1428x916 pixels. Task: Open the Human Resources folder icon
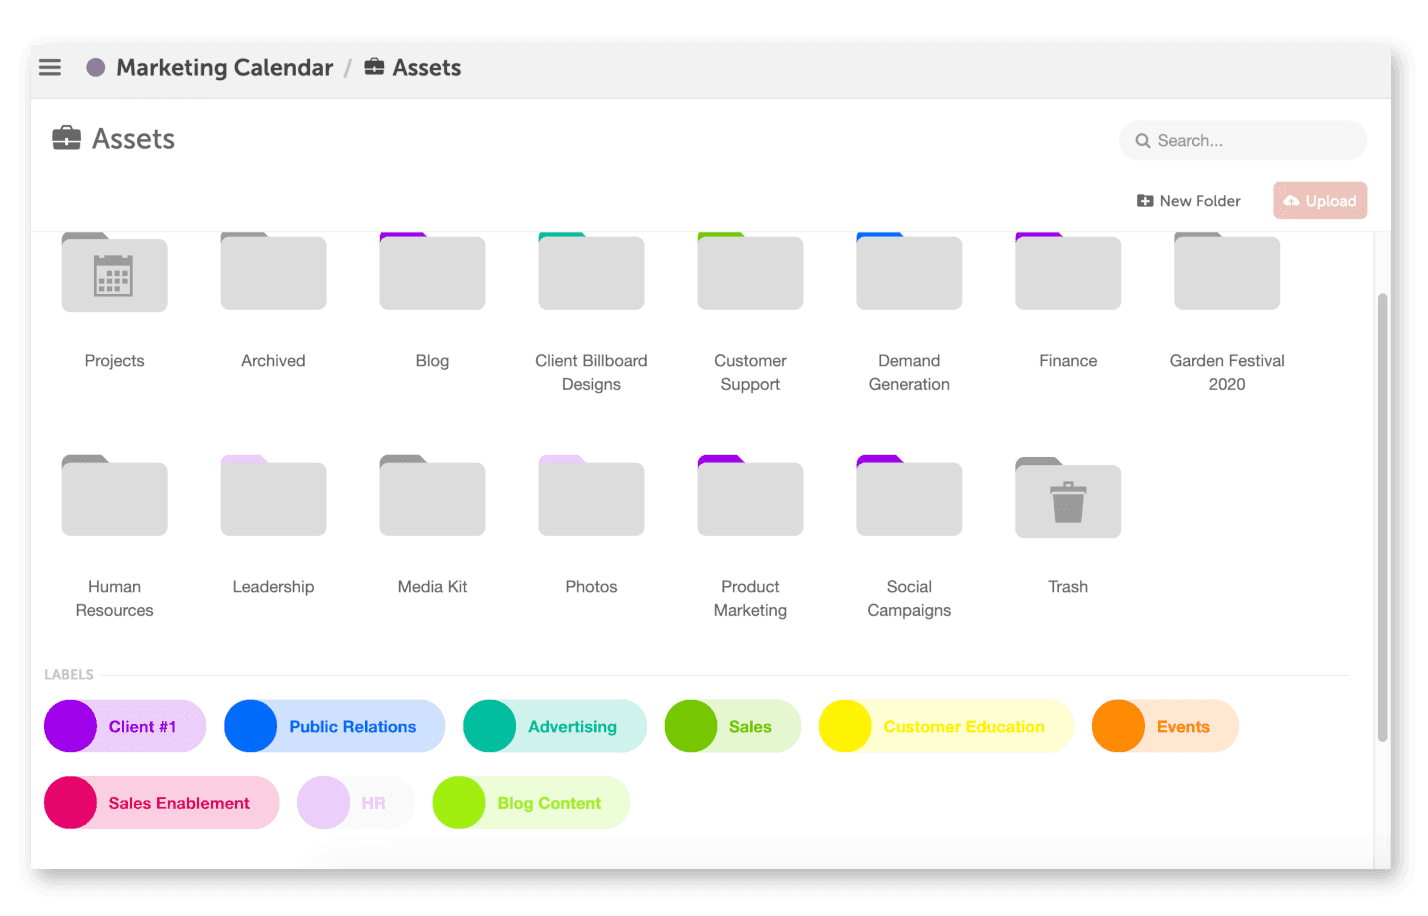[114, 496]
